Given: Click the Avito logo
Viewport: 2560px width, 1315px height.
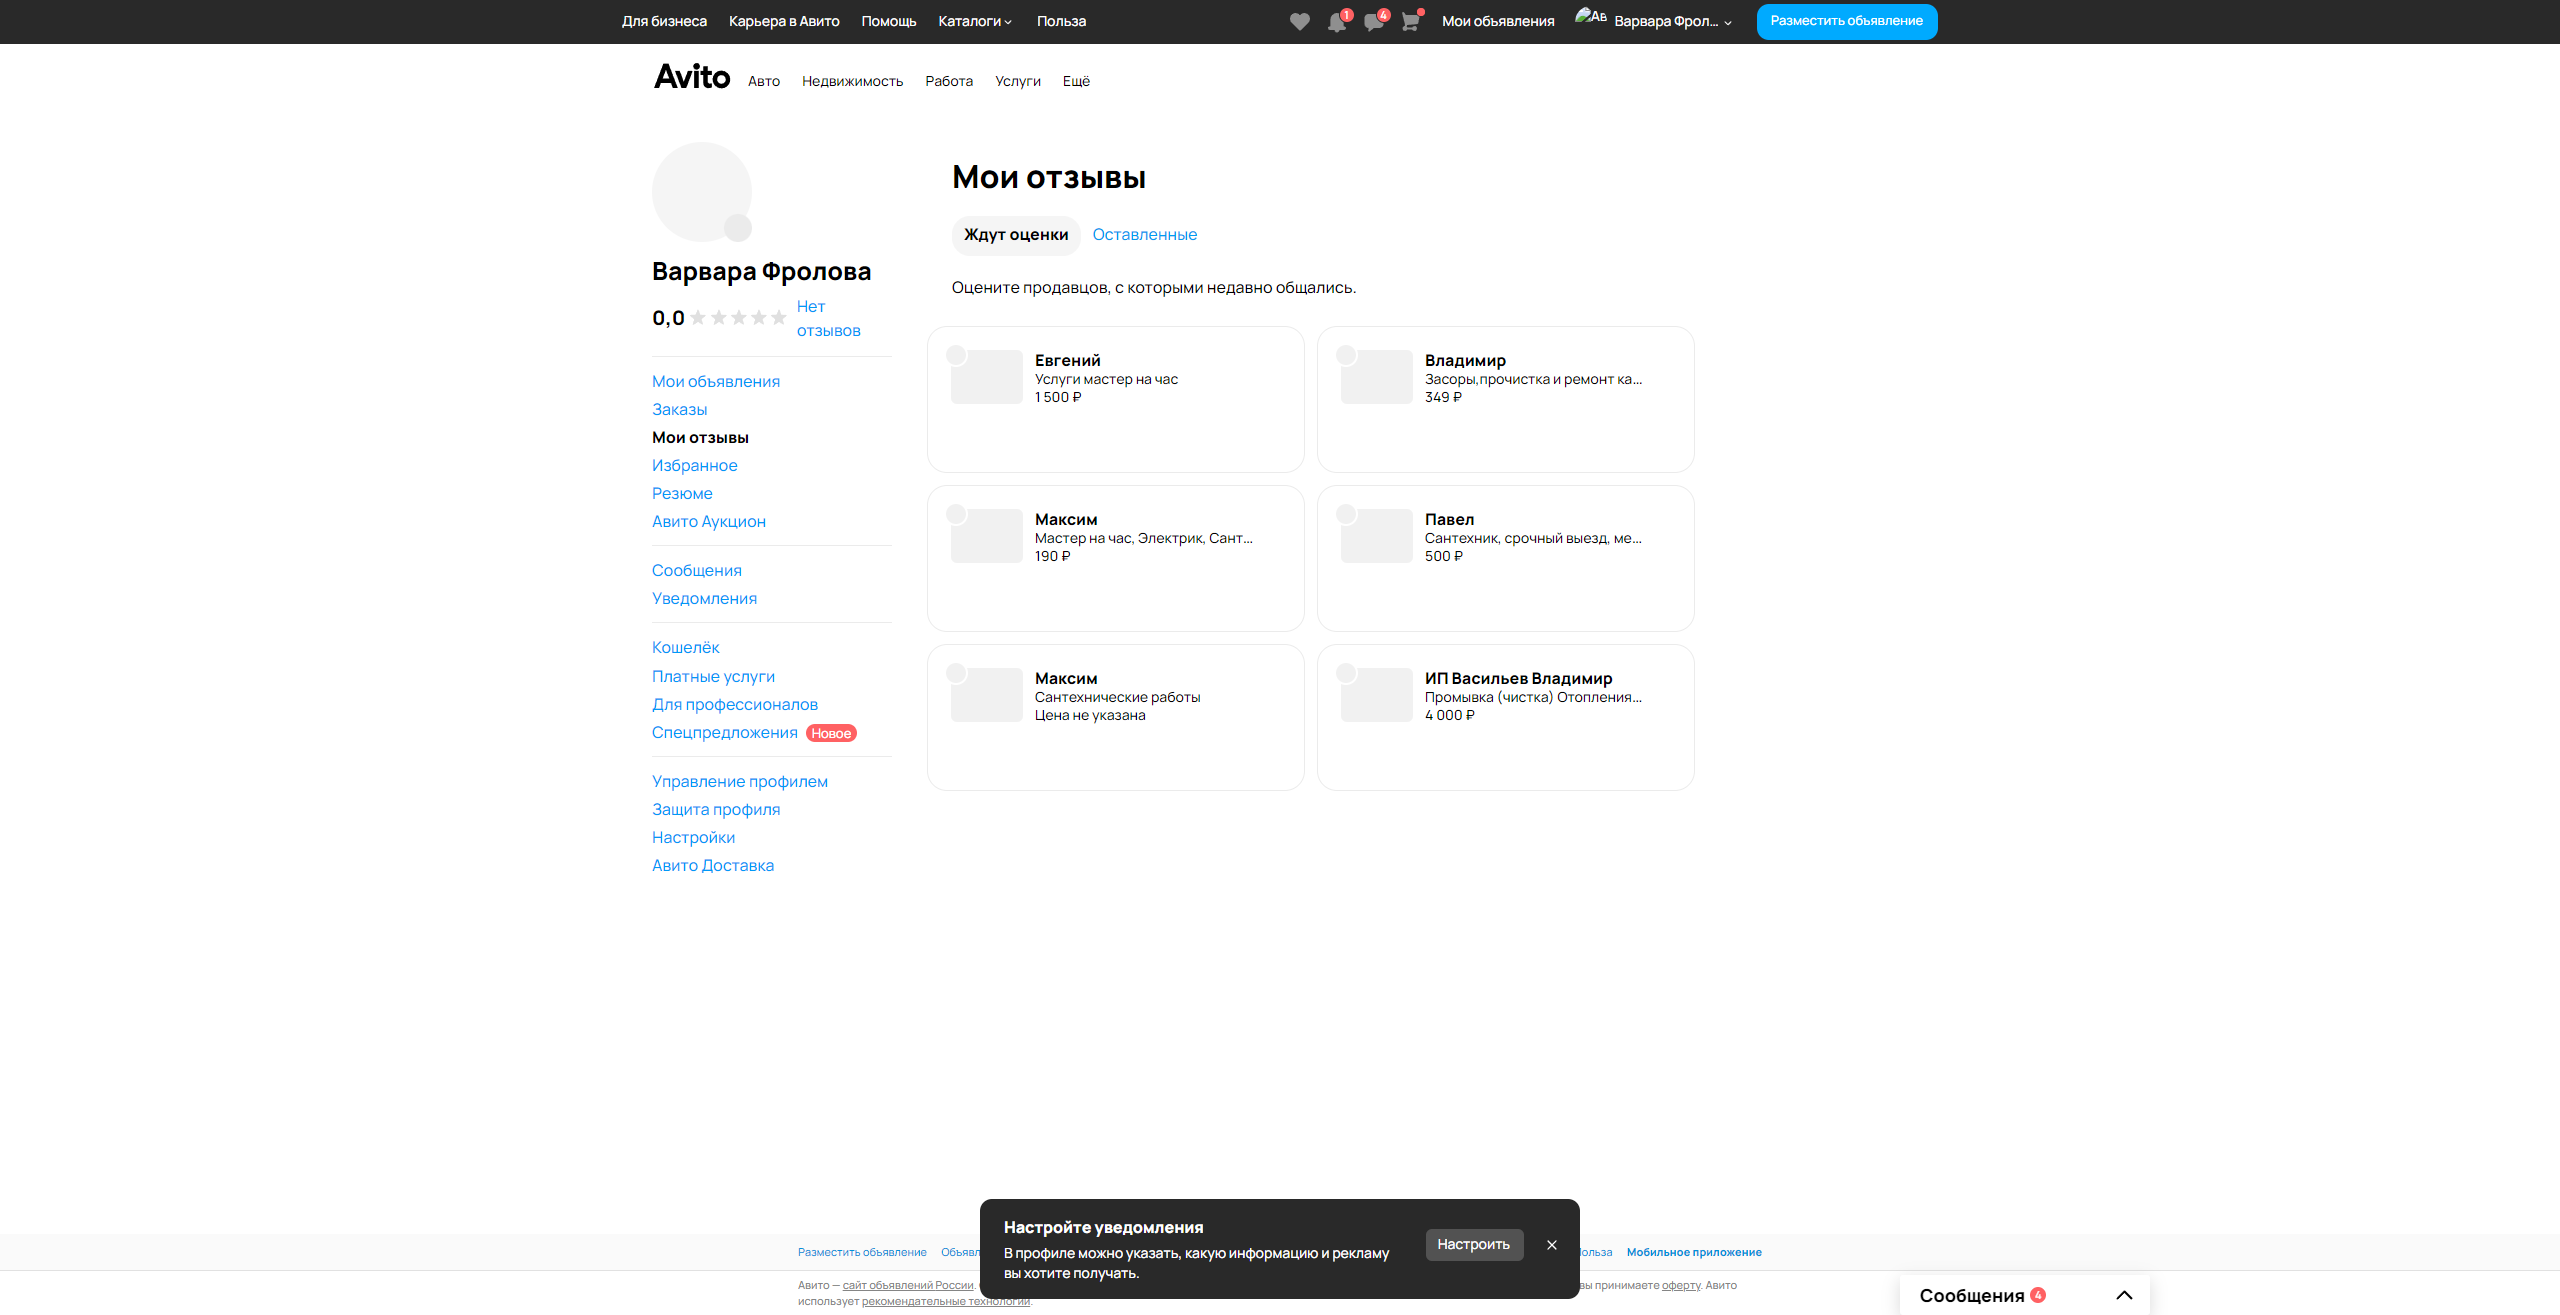Looking at the screenshot, I should (x=691, y=77).
